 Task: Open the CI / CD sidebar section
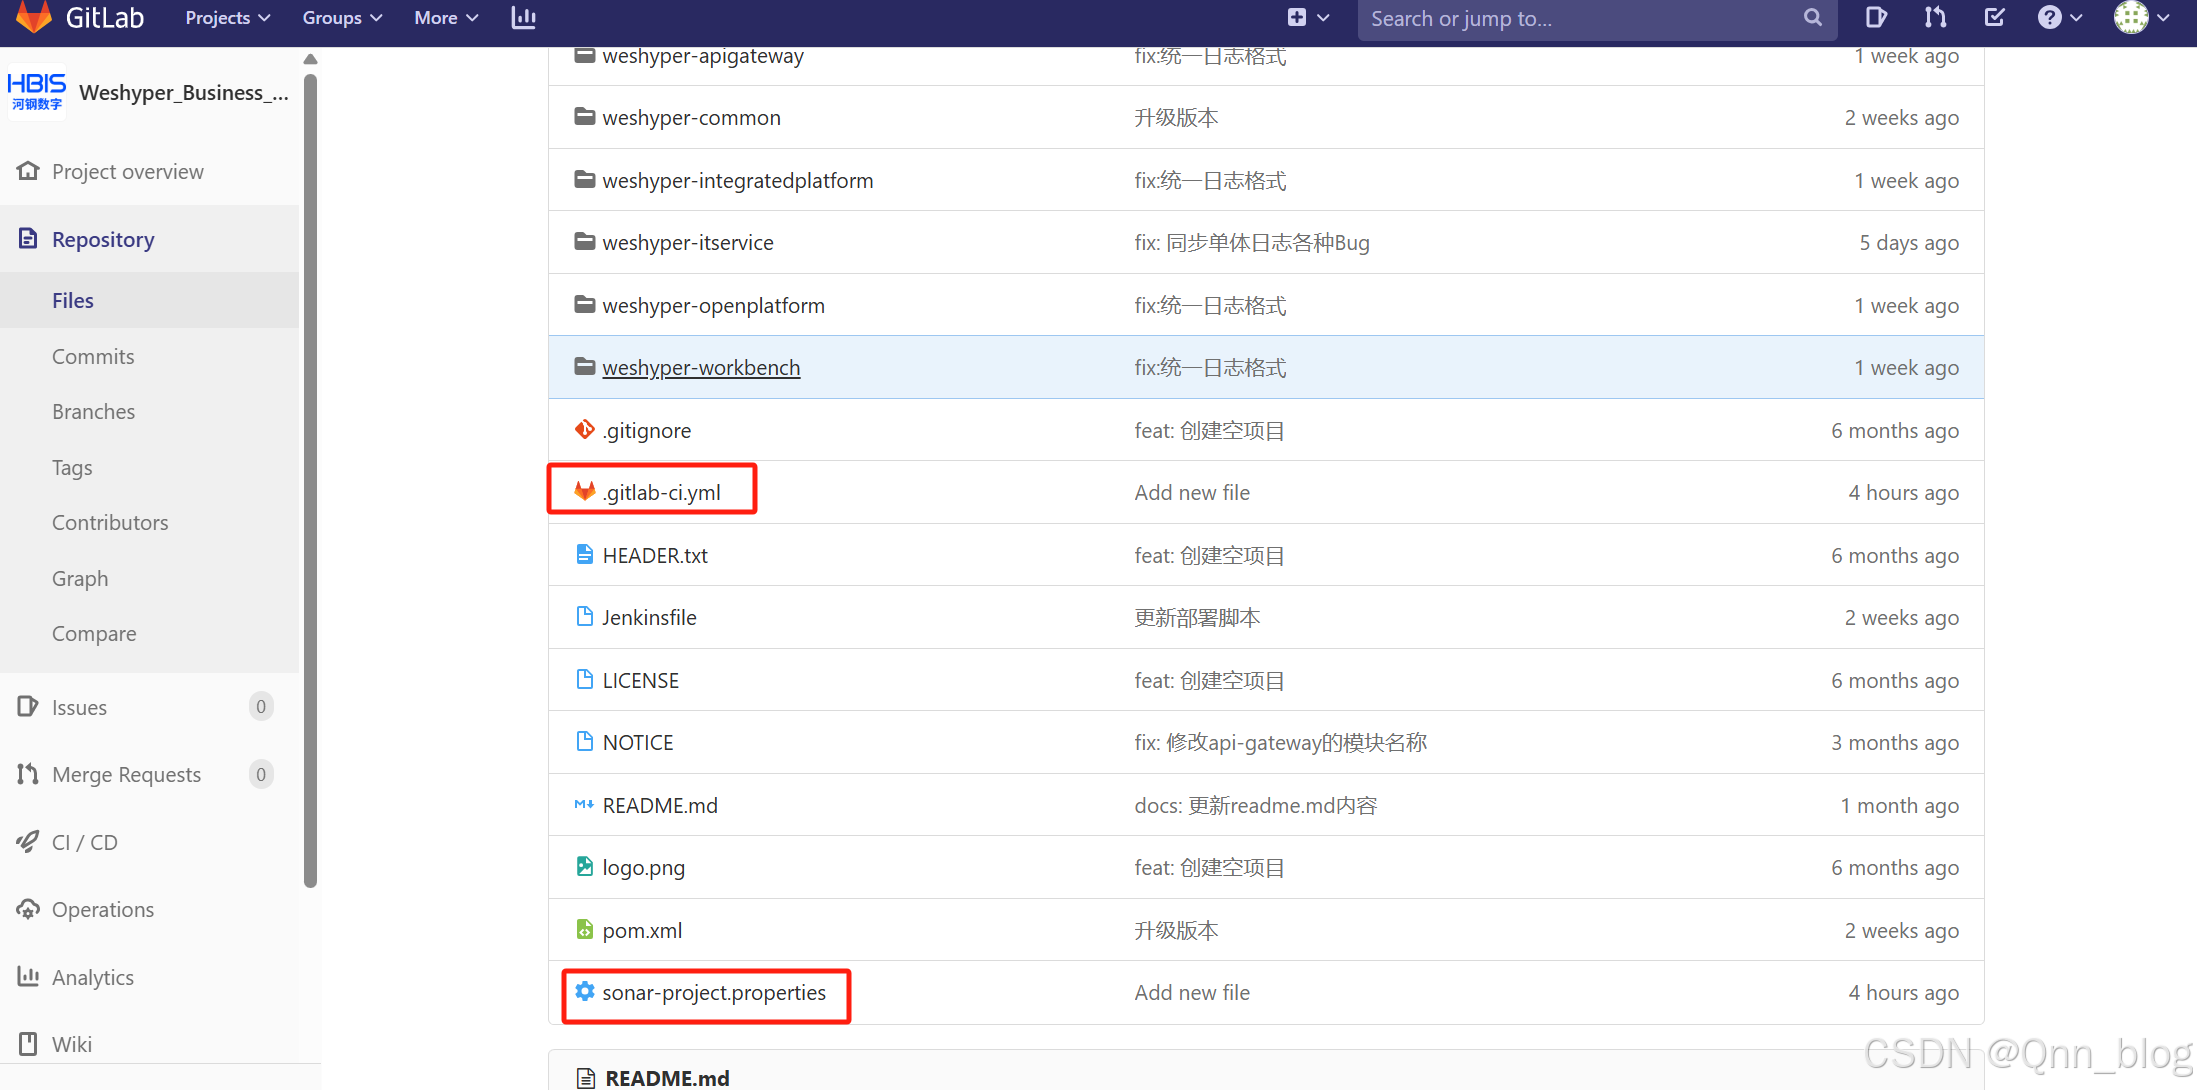click(84, 842)
